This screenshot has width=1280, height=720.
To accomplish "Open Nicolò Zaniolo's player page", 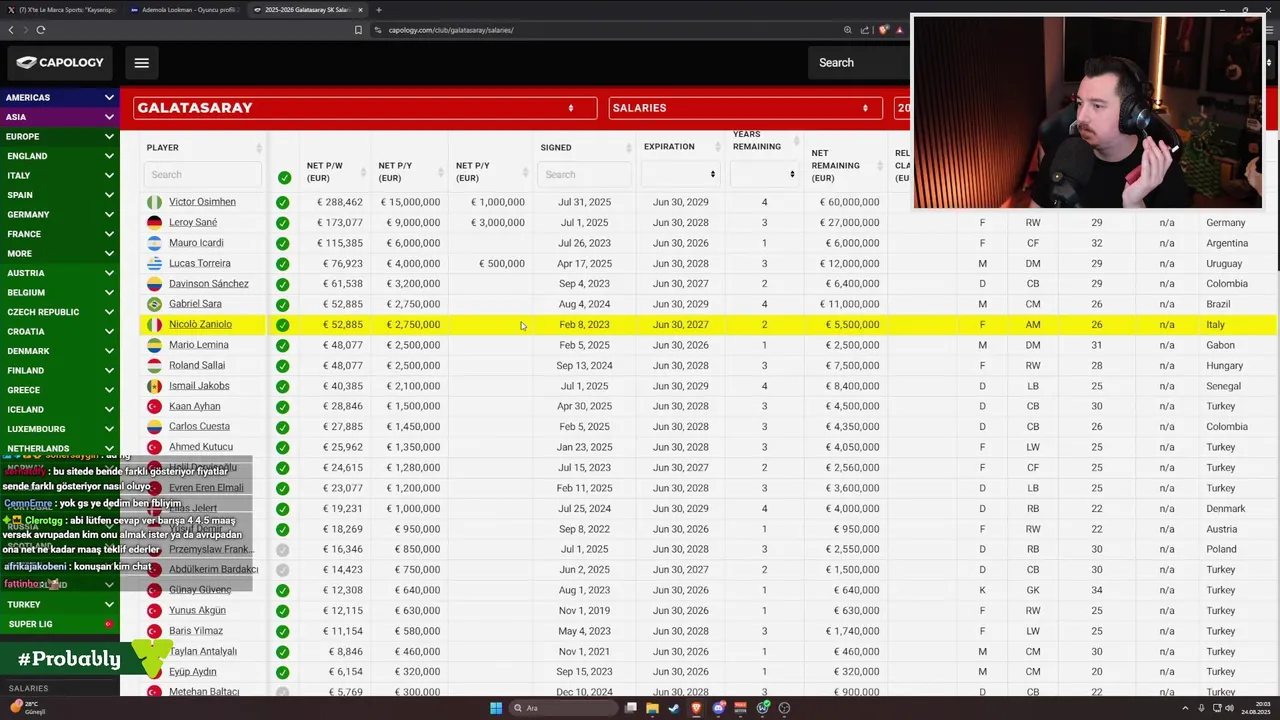I will point(200,325).
